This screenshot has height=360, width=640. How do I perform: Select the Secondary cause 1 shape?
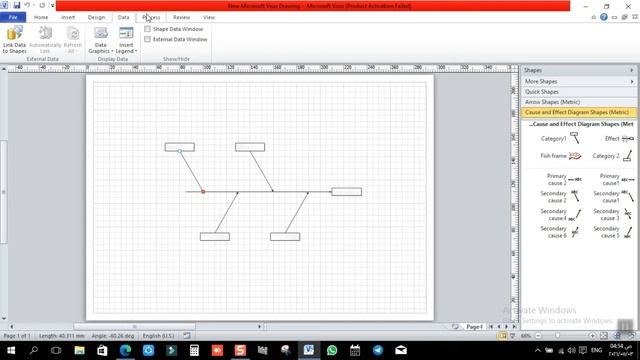click(x=613, y=197)
